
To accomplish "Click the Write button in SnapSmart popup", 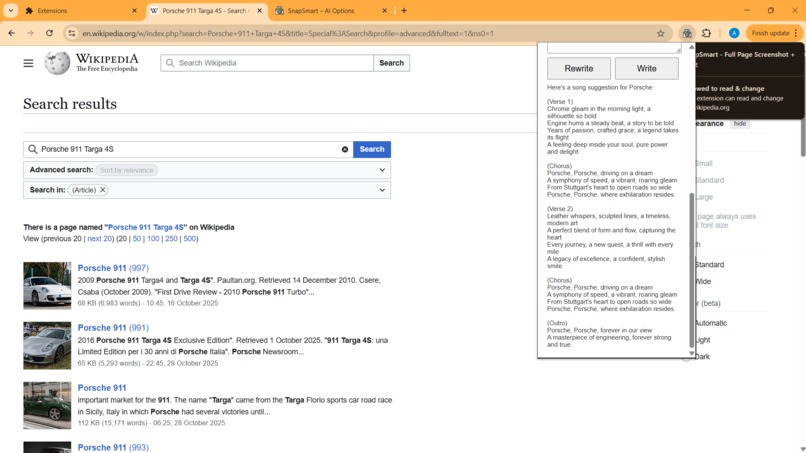I will tap(647, 68).
